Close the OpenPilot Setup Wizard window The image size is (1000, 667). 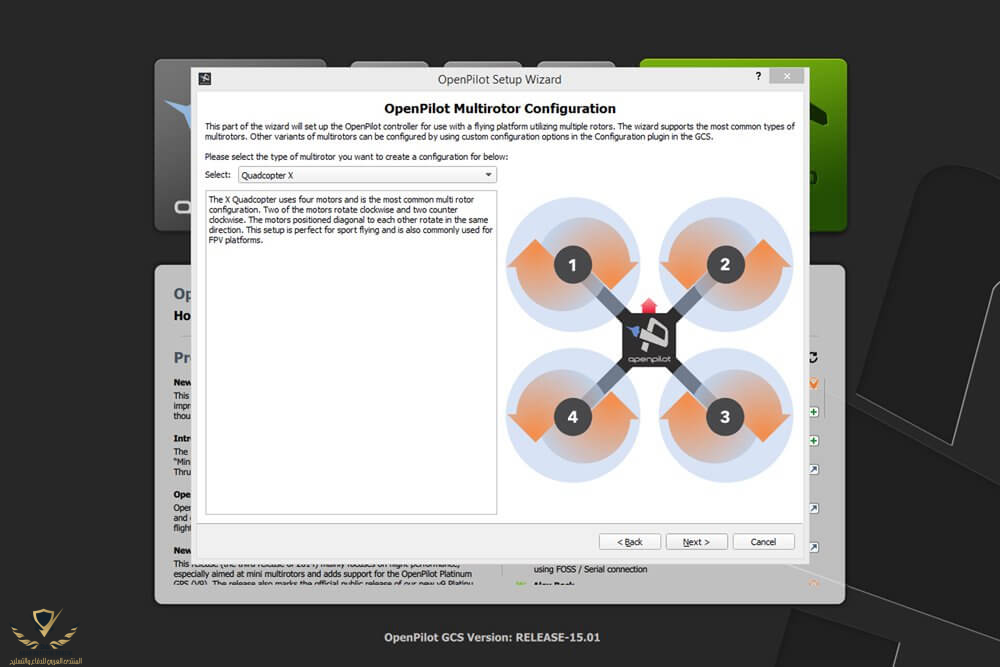coord(787,78)
